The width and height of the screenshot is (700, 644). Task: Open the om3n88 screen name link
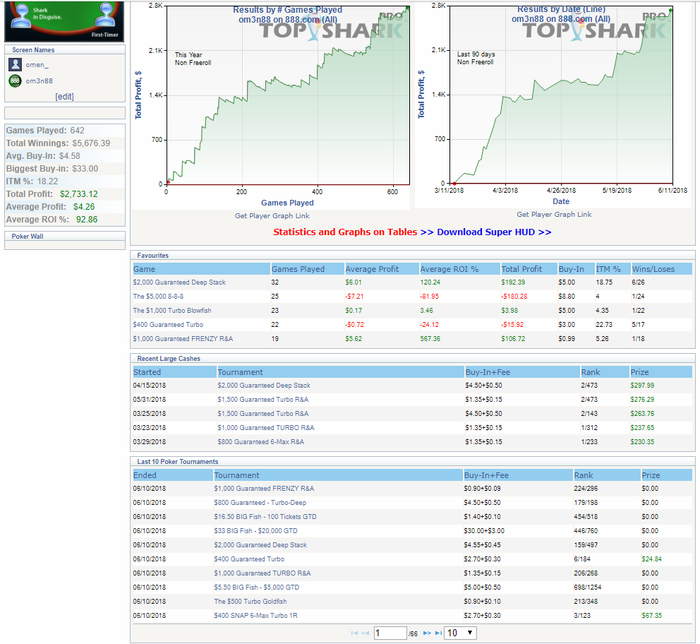click(39, 81)
